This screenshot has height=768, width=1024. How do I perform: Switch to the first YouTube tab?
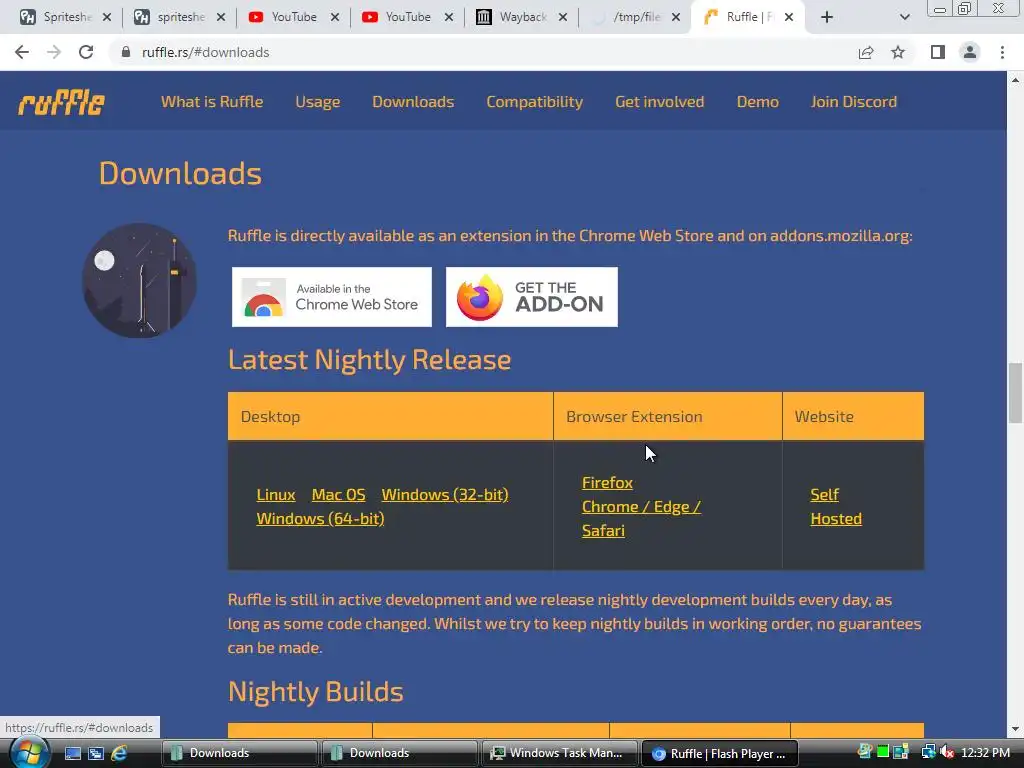285,17
